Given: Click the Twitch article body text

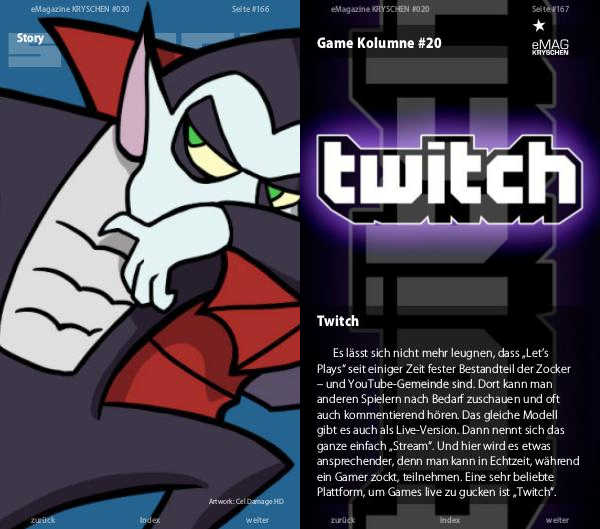Looking at the screenshot, I should [448, 423].
